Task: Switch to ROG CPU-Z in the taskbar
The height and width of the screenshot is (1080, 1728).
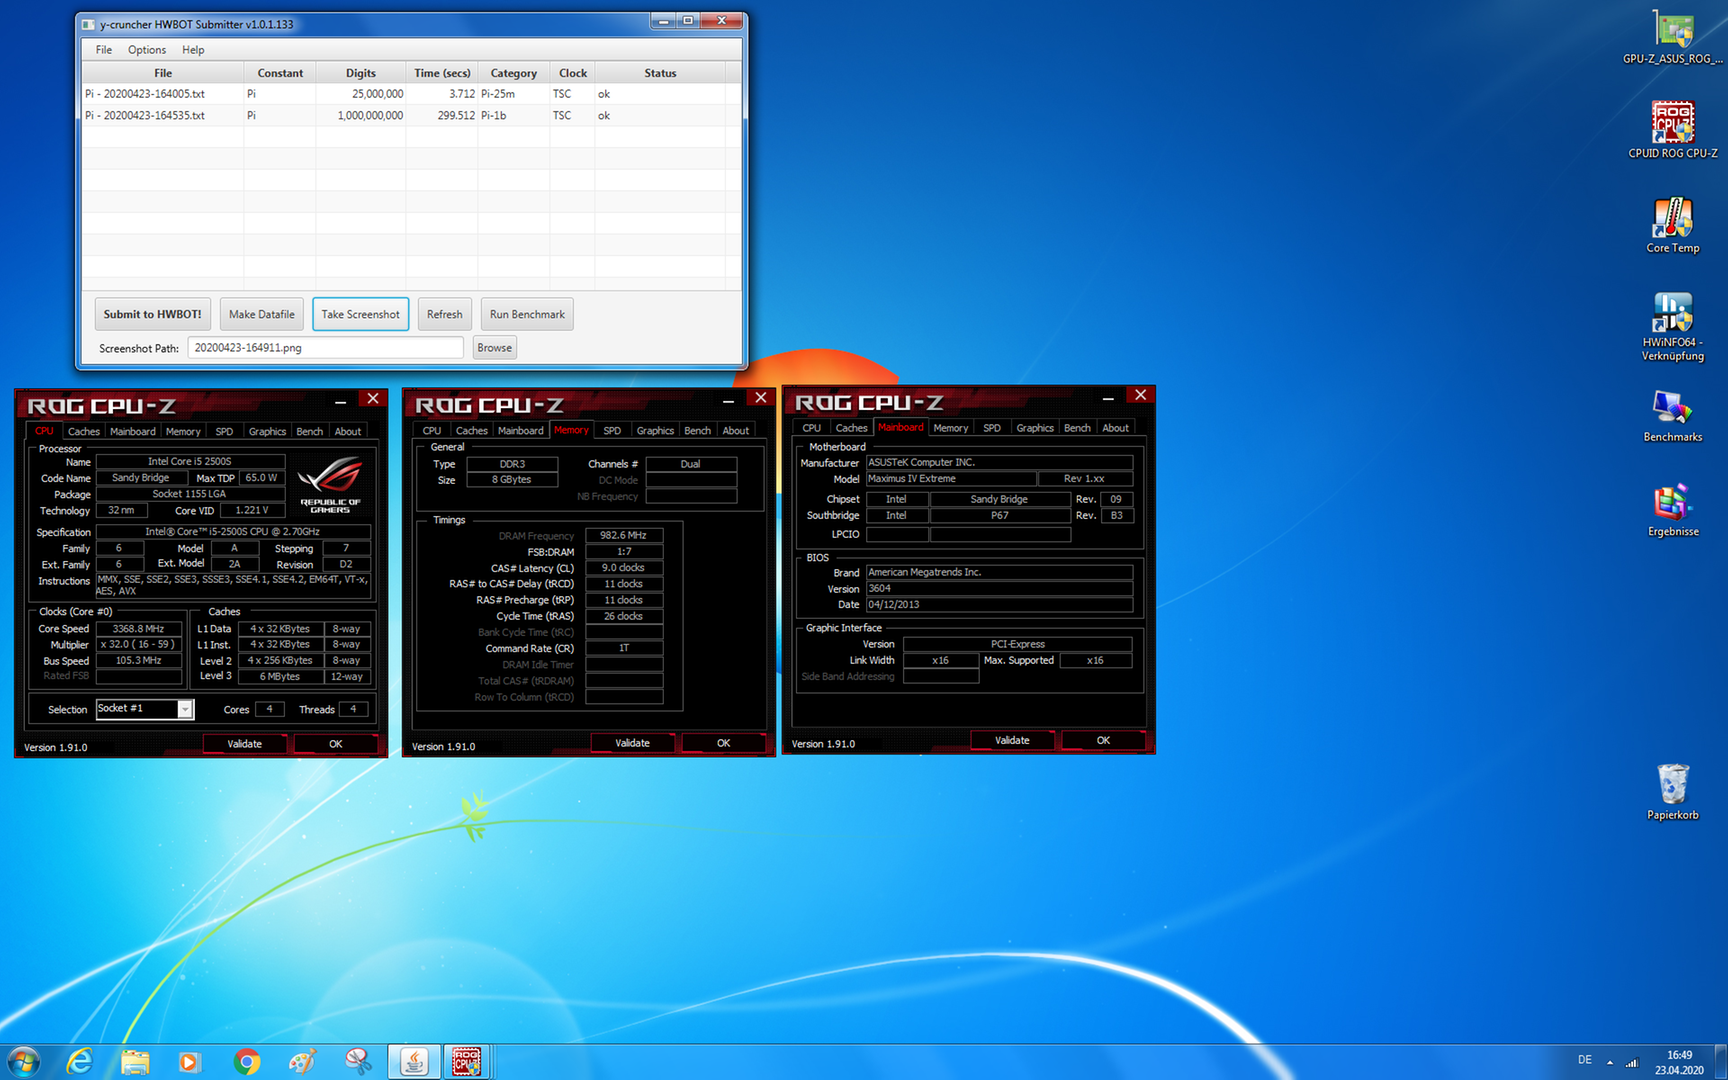Action: click(x=466, y=1061)
